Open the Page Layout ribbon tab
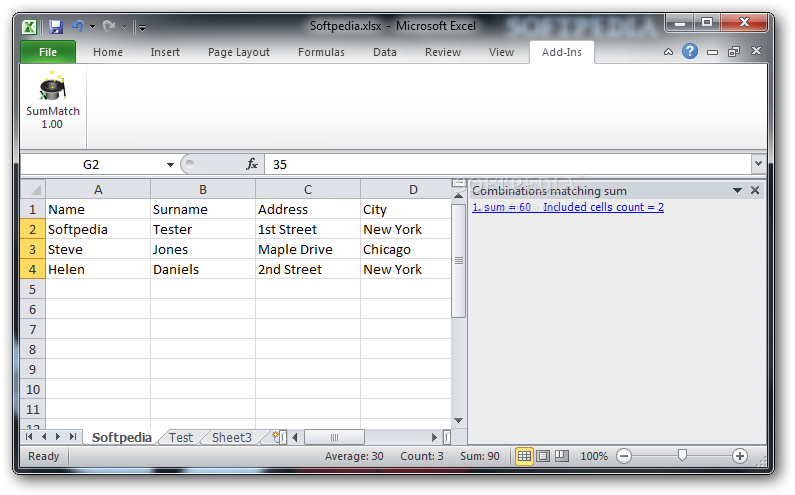 point(239,52)
